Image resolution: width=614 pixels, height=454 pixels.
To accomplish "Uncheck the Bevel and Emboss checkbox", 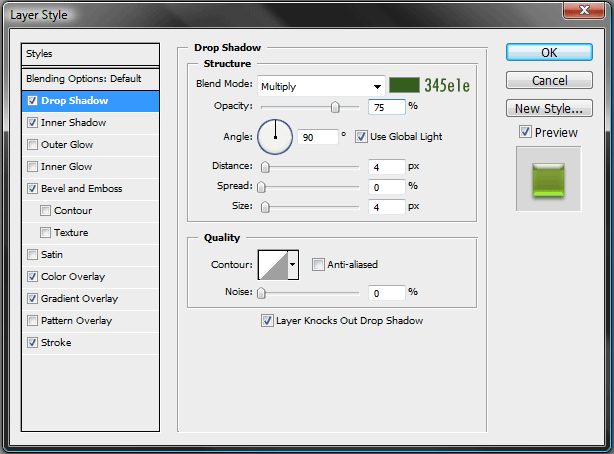I will (33, 188).
